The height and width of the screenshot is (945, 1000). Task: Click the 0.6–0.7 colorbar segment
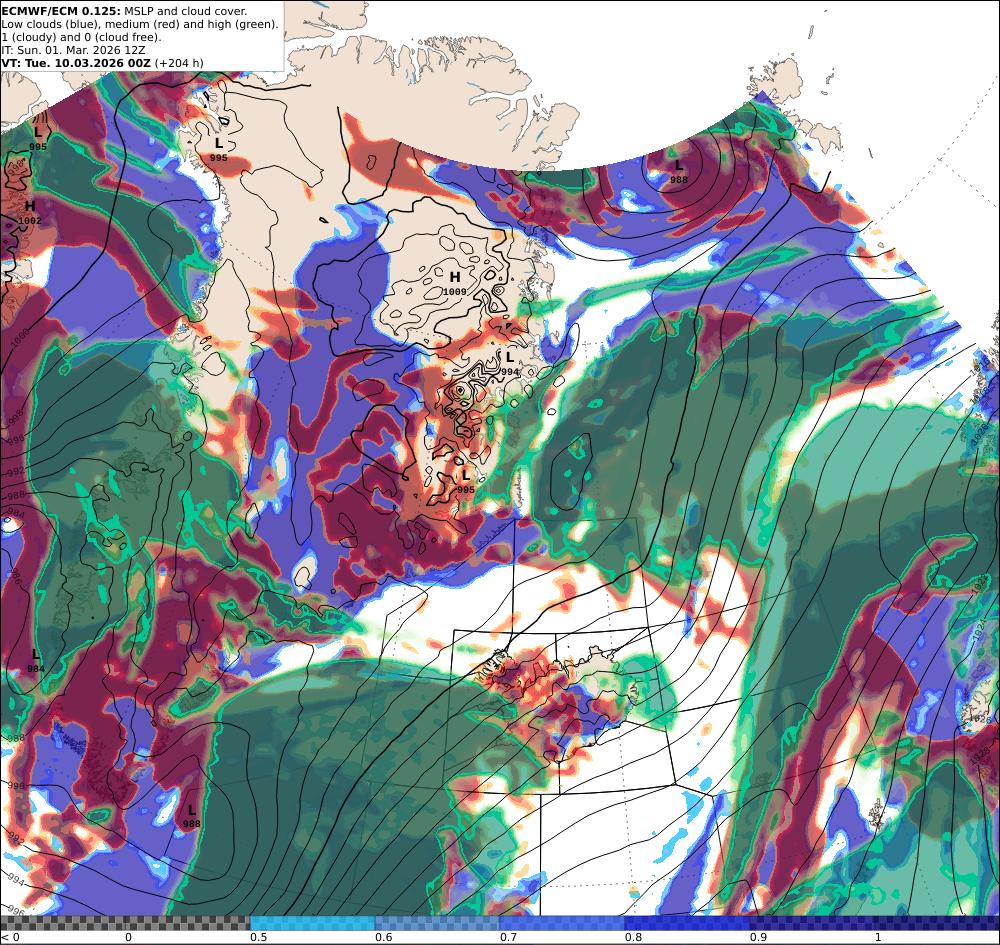[x=438, y=923]
